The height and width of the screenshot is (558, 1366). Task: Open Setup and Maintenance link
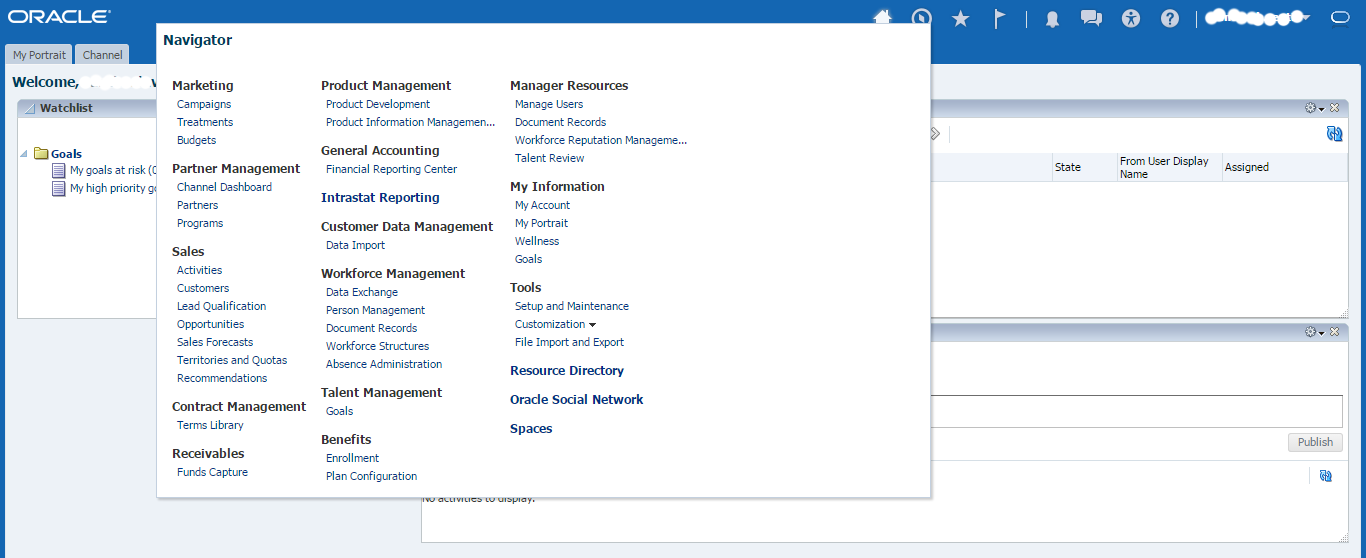tap(572, 306)
